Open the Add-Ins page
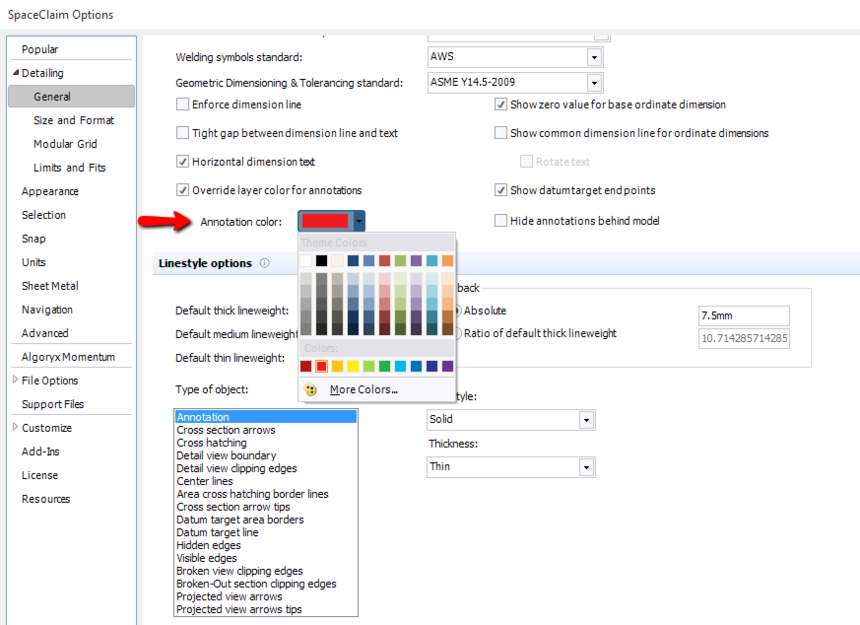Viewport: 860px width, 625px height. tap(40, 451)
